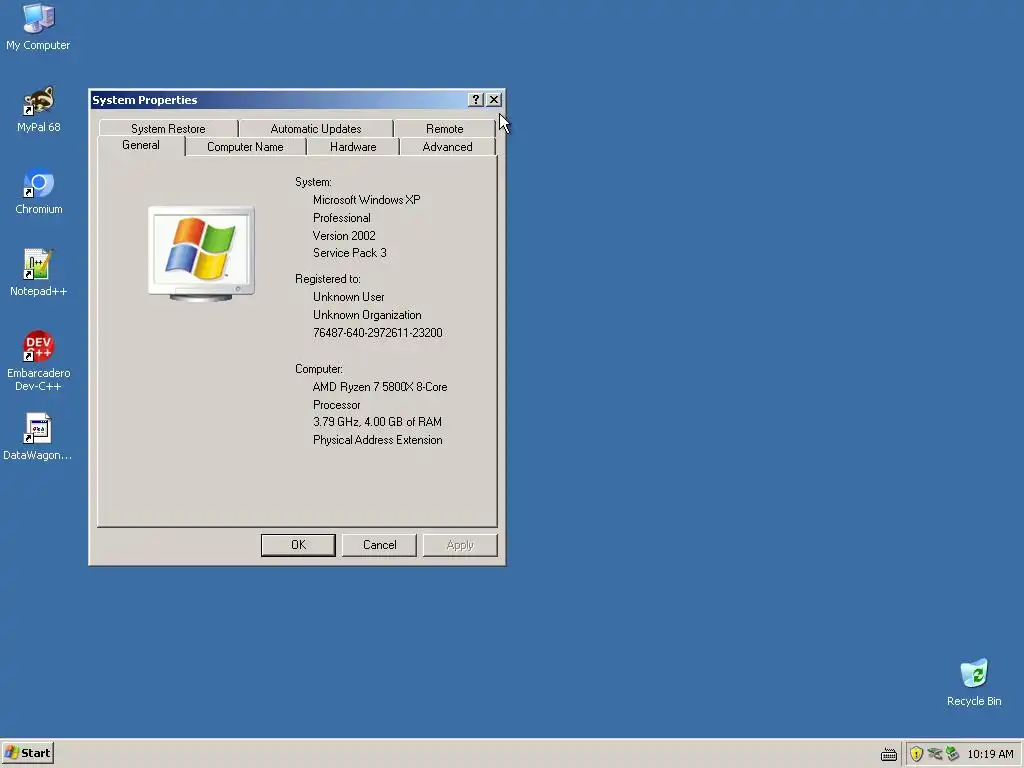This screenshot has height=768, width=1024.
Task: Click the network connection tray icon
Action: pos(935,754)
